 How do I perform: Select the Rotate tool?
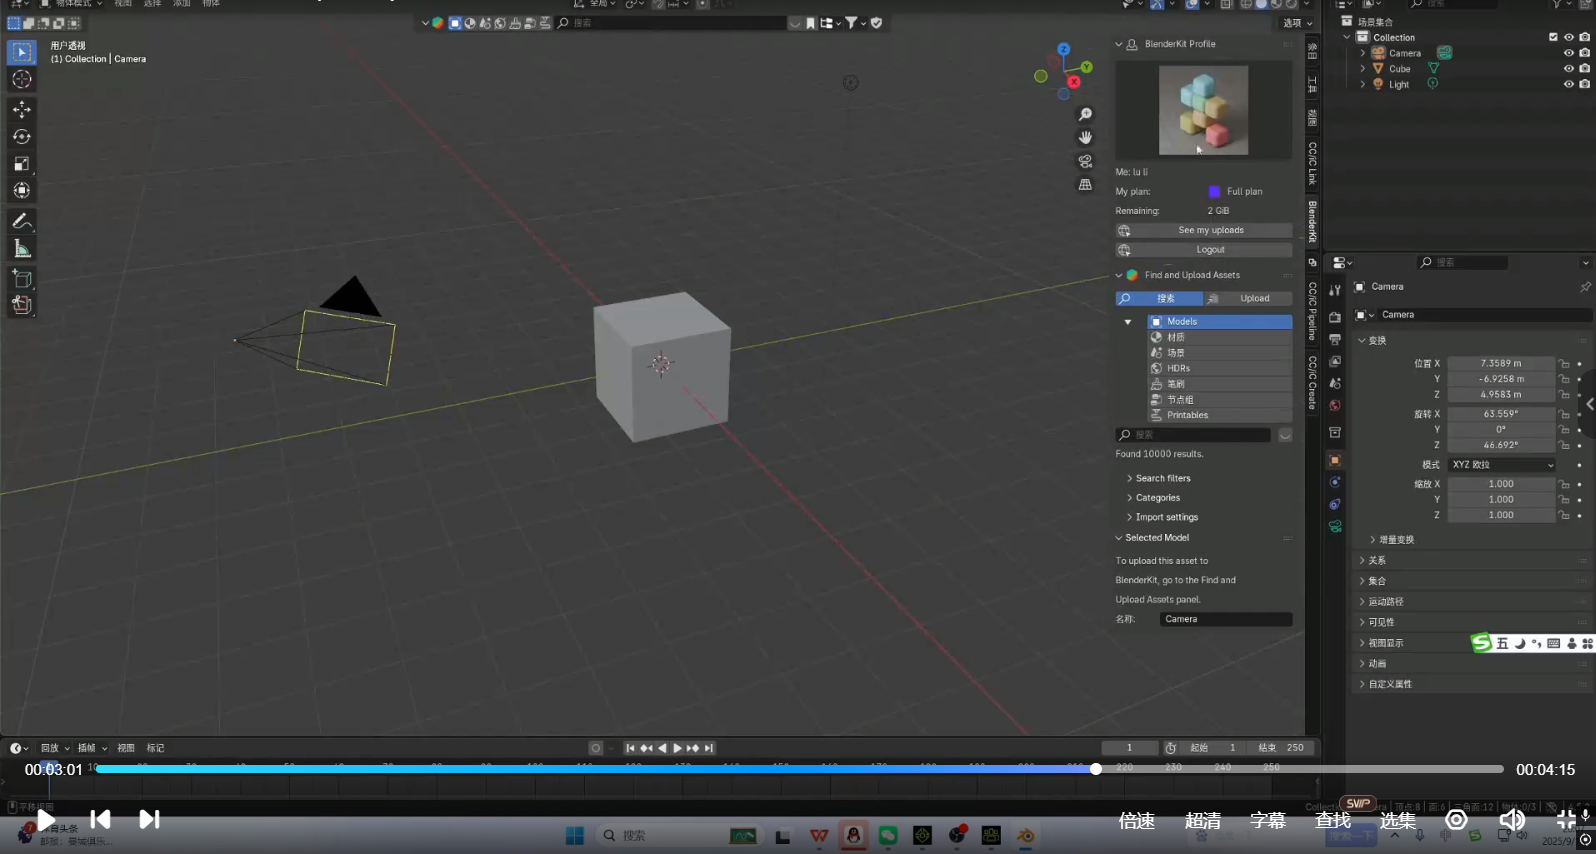coord(21,136)
